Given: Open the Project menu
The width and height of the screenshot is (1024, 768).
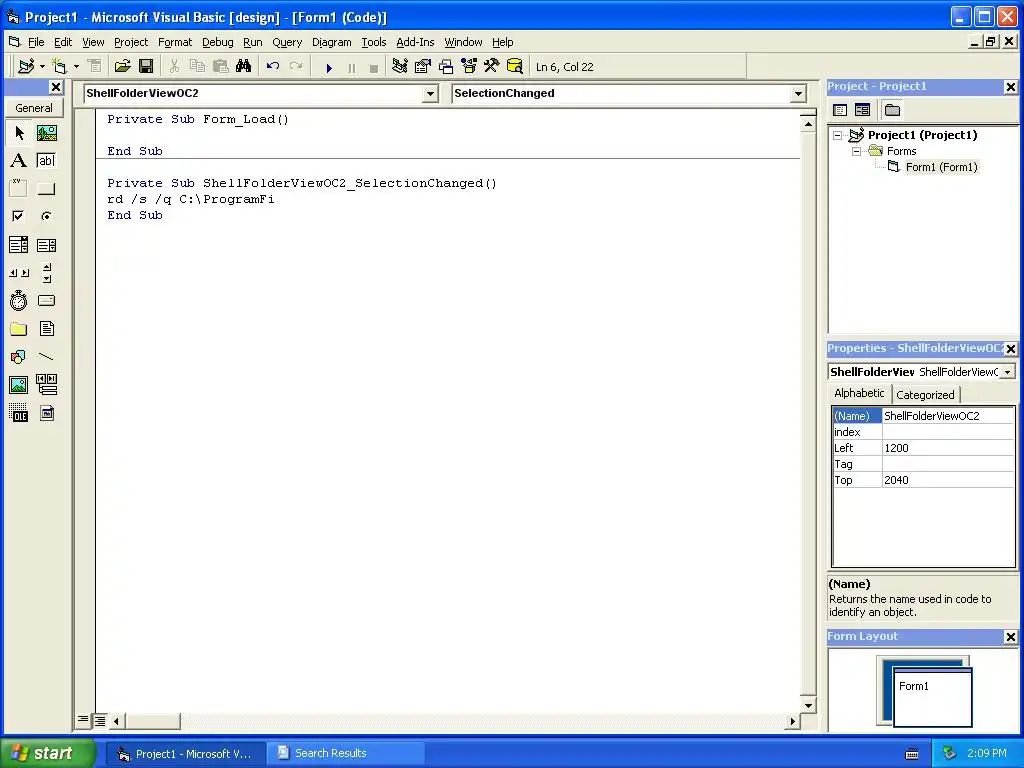Looking at the screenshot, I should pos(131,42).
